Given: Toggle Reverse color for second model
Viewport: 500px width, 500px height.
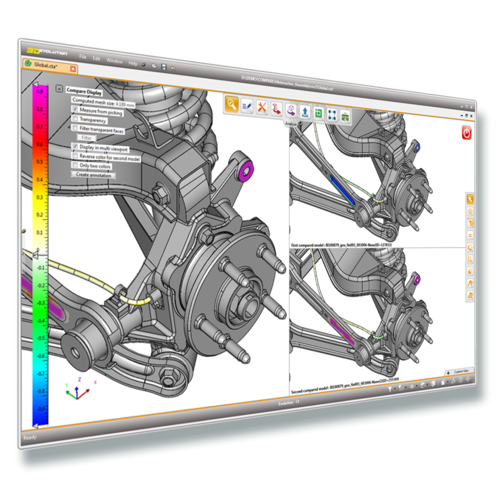Looking at the screenshot, I should [75, 156].
